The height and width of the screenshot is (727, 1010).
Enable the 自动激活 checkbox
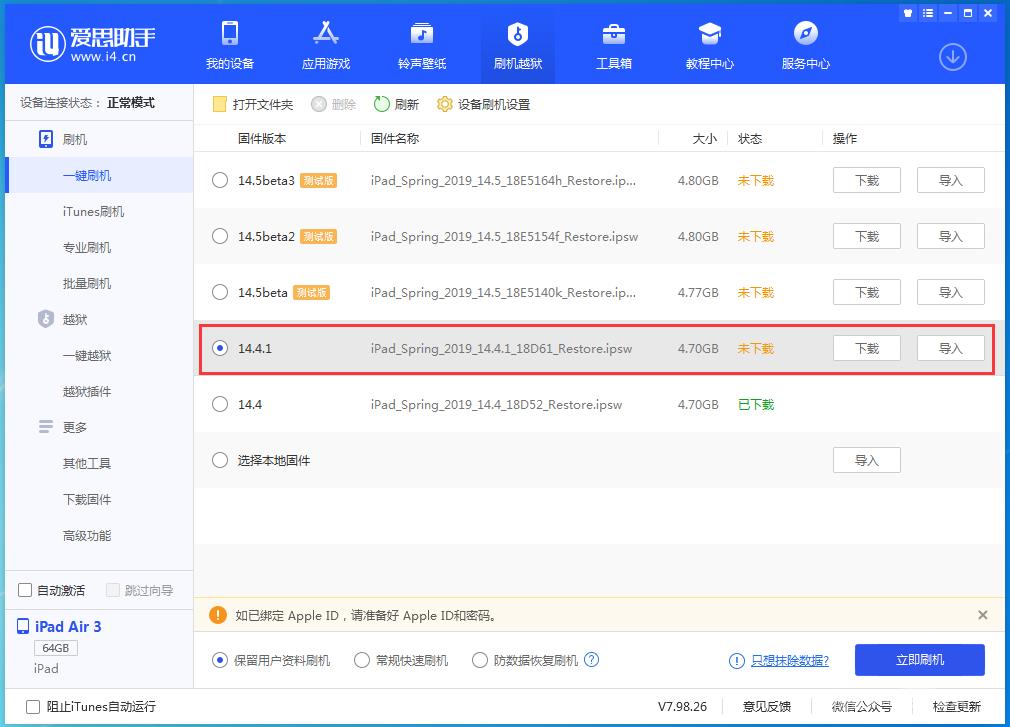pos(23,590)
